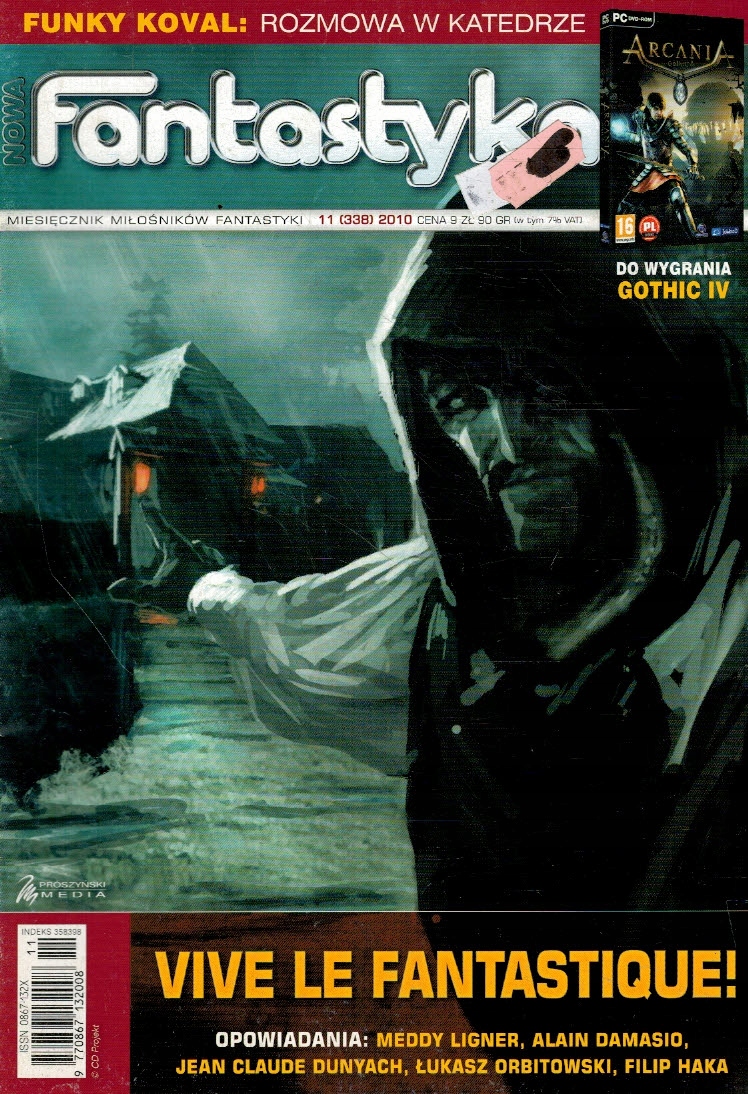Click the vertical NOWA text beside logo
The width and height of the screenshot is (748, 1094).
coord(15,121)
